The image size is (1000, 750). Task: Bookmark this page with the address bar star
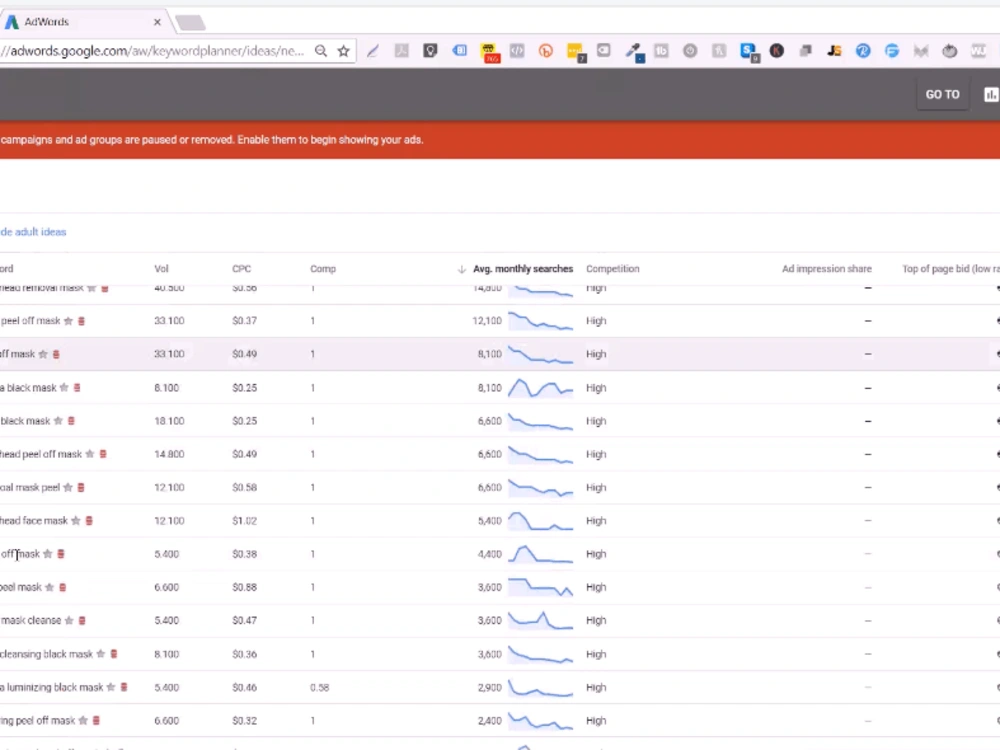(x=344, y=51)
